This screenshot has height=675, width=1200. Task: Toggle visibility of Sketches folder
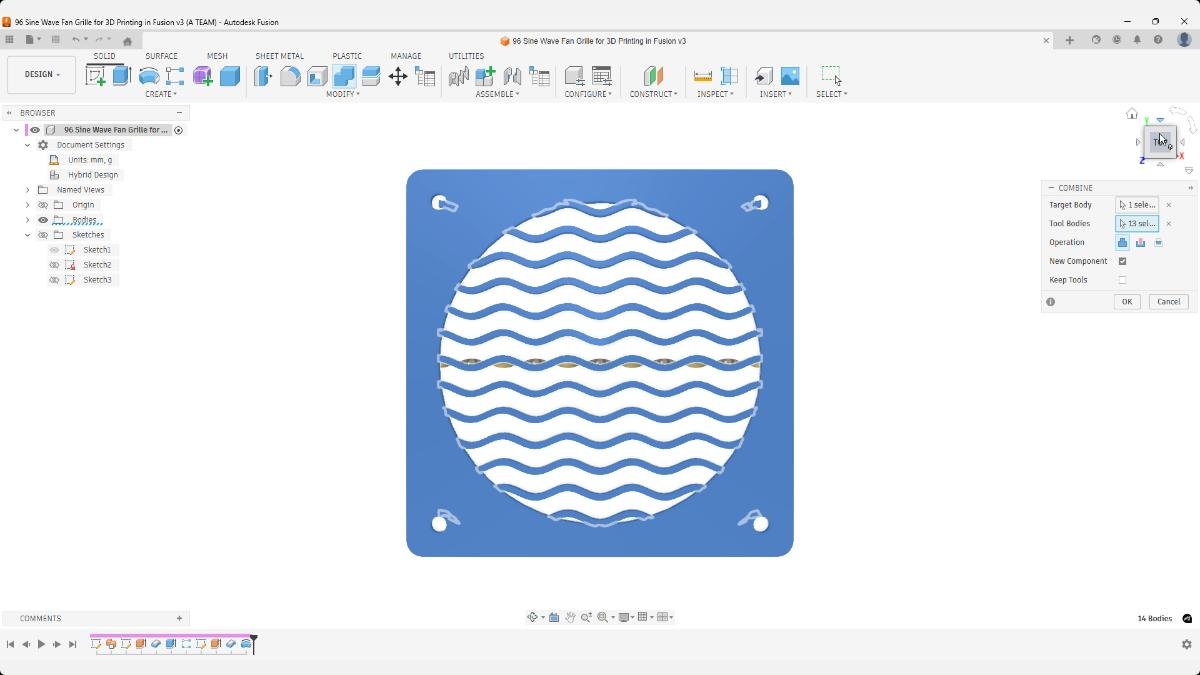tap(43, 235)
